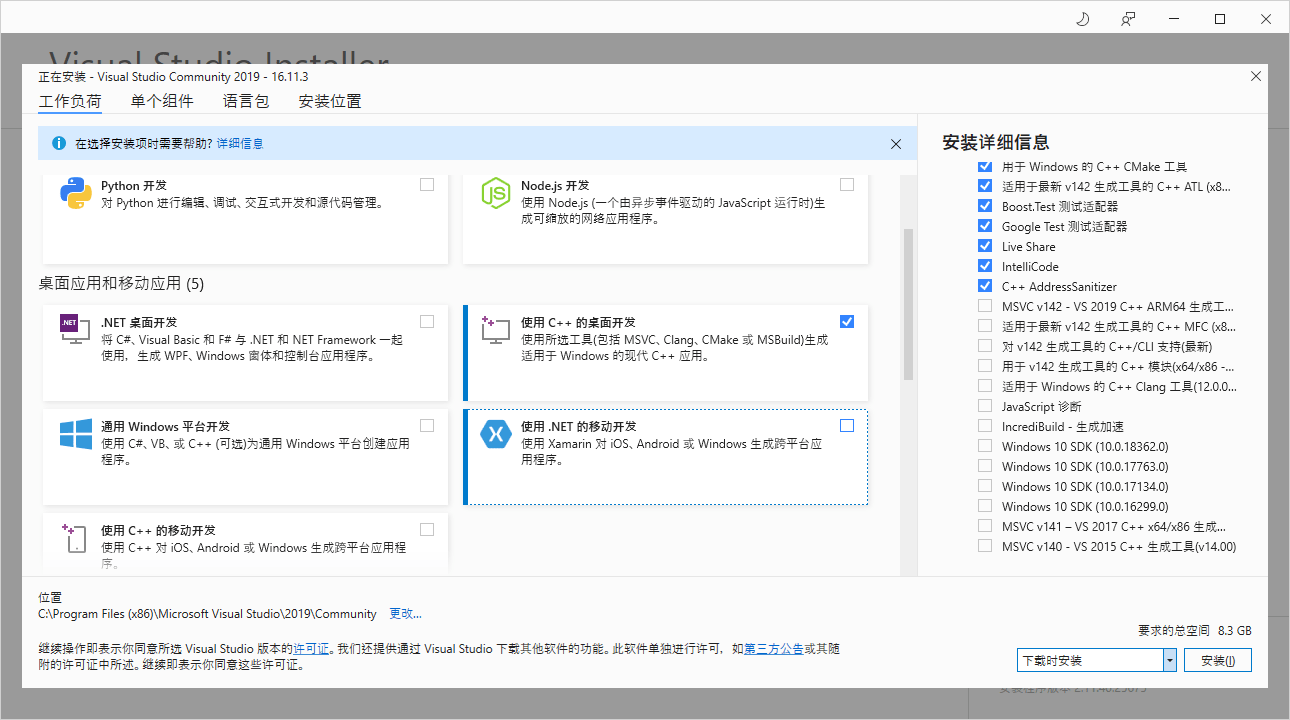
Task: Check the v142 C++ 模块 (x64/x86) component
Action: pyautogui.click(x=985, y=366)
